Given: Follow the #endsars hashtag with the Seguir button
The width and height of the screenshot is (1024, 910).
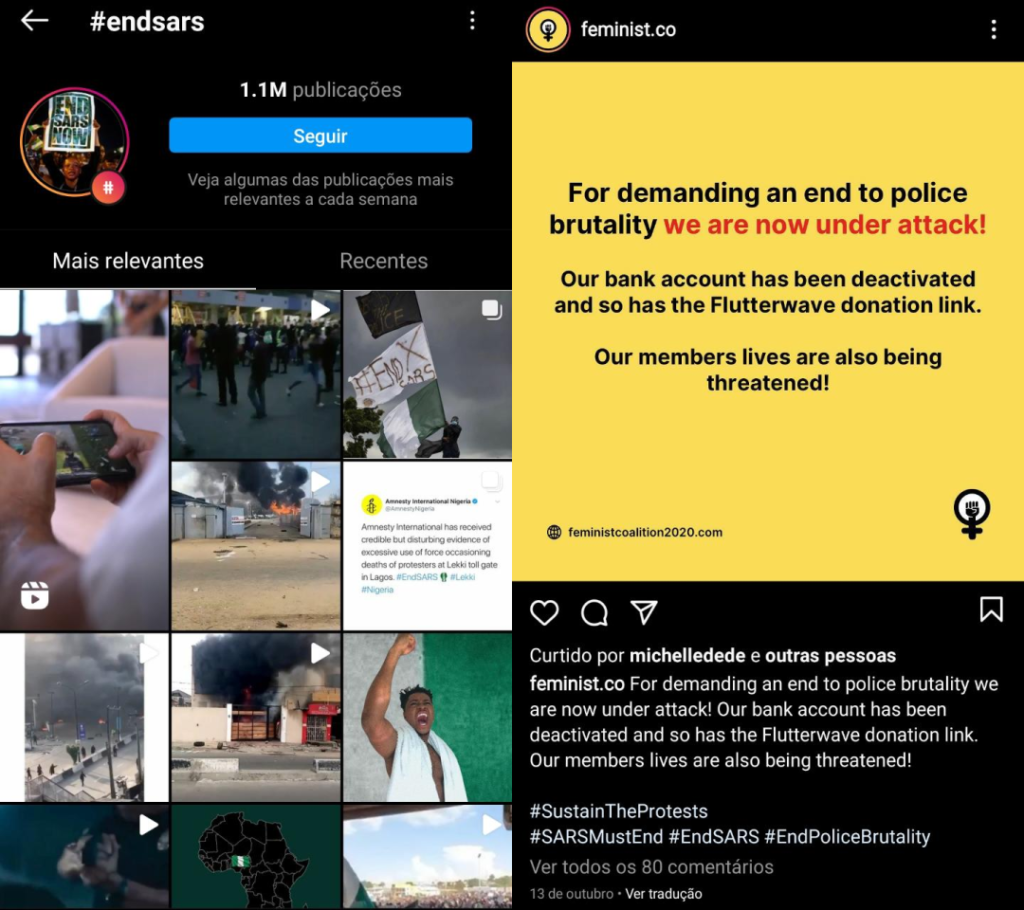Looking at the screenshot, I should (320, 135).
